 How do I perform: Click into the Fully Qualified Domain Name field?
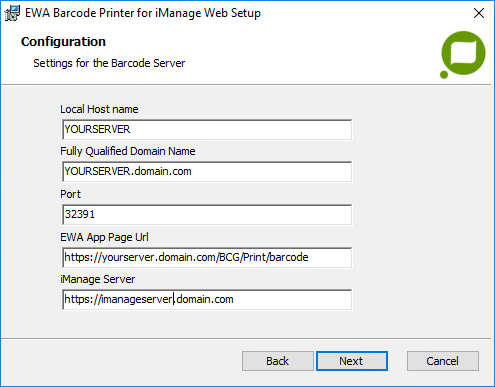click(x=207, y=171)
